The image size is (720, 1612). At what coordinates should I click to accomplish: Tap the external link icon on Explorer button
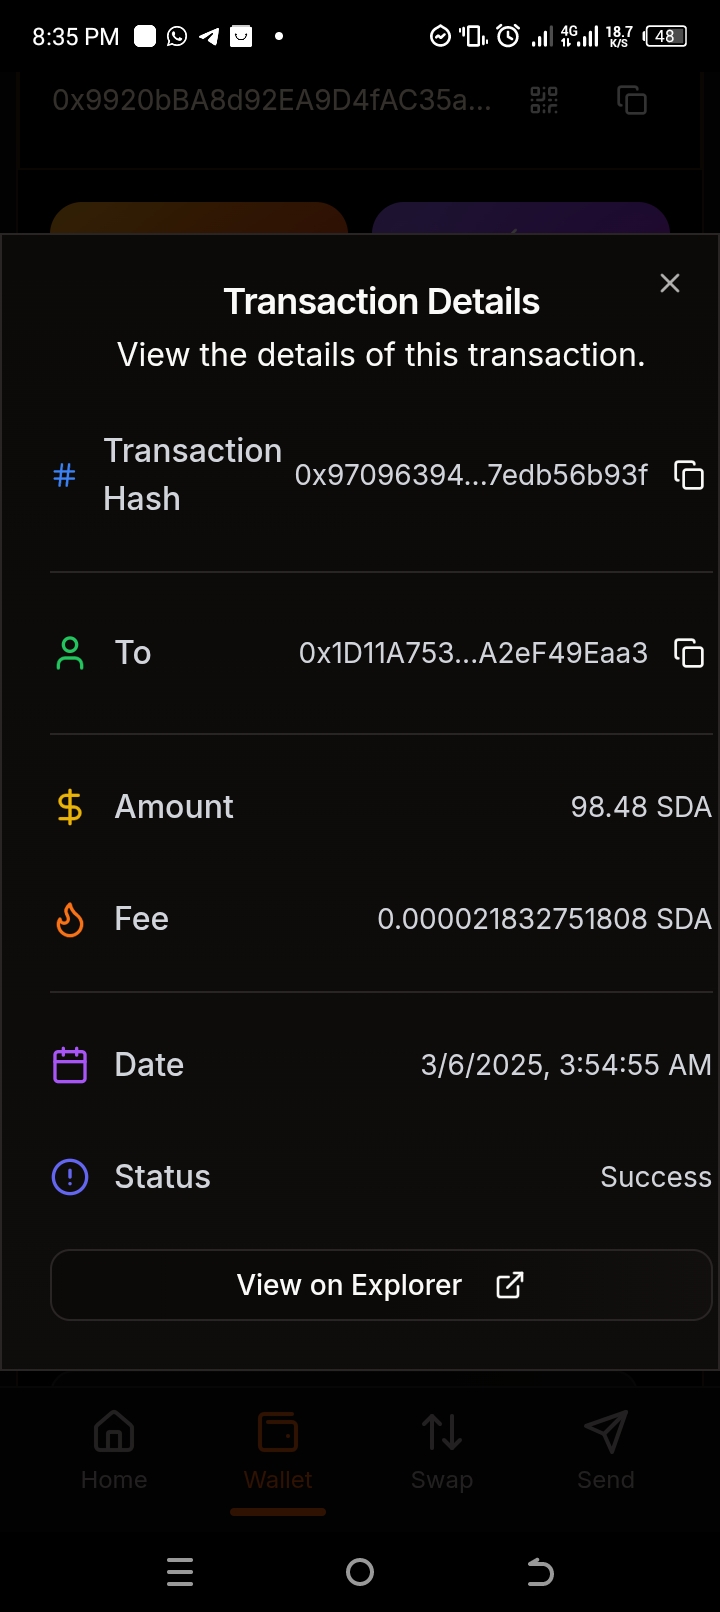(510, 1285)
